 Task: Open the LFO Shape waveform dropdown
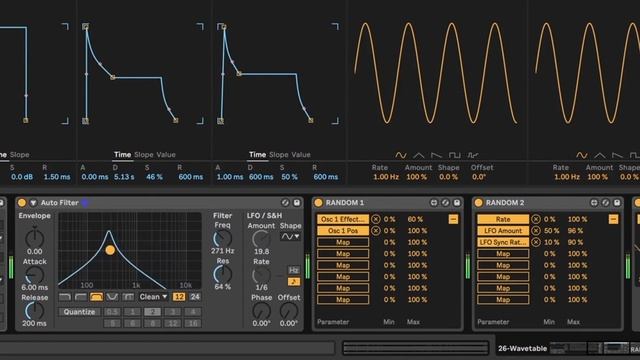[x=290, y=236]
